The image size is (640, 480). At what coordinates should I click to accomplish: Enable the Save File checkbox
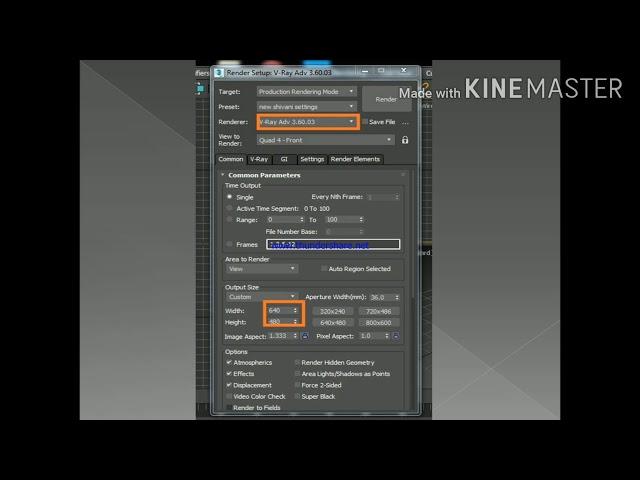coord(365,122)
